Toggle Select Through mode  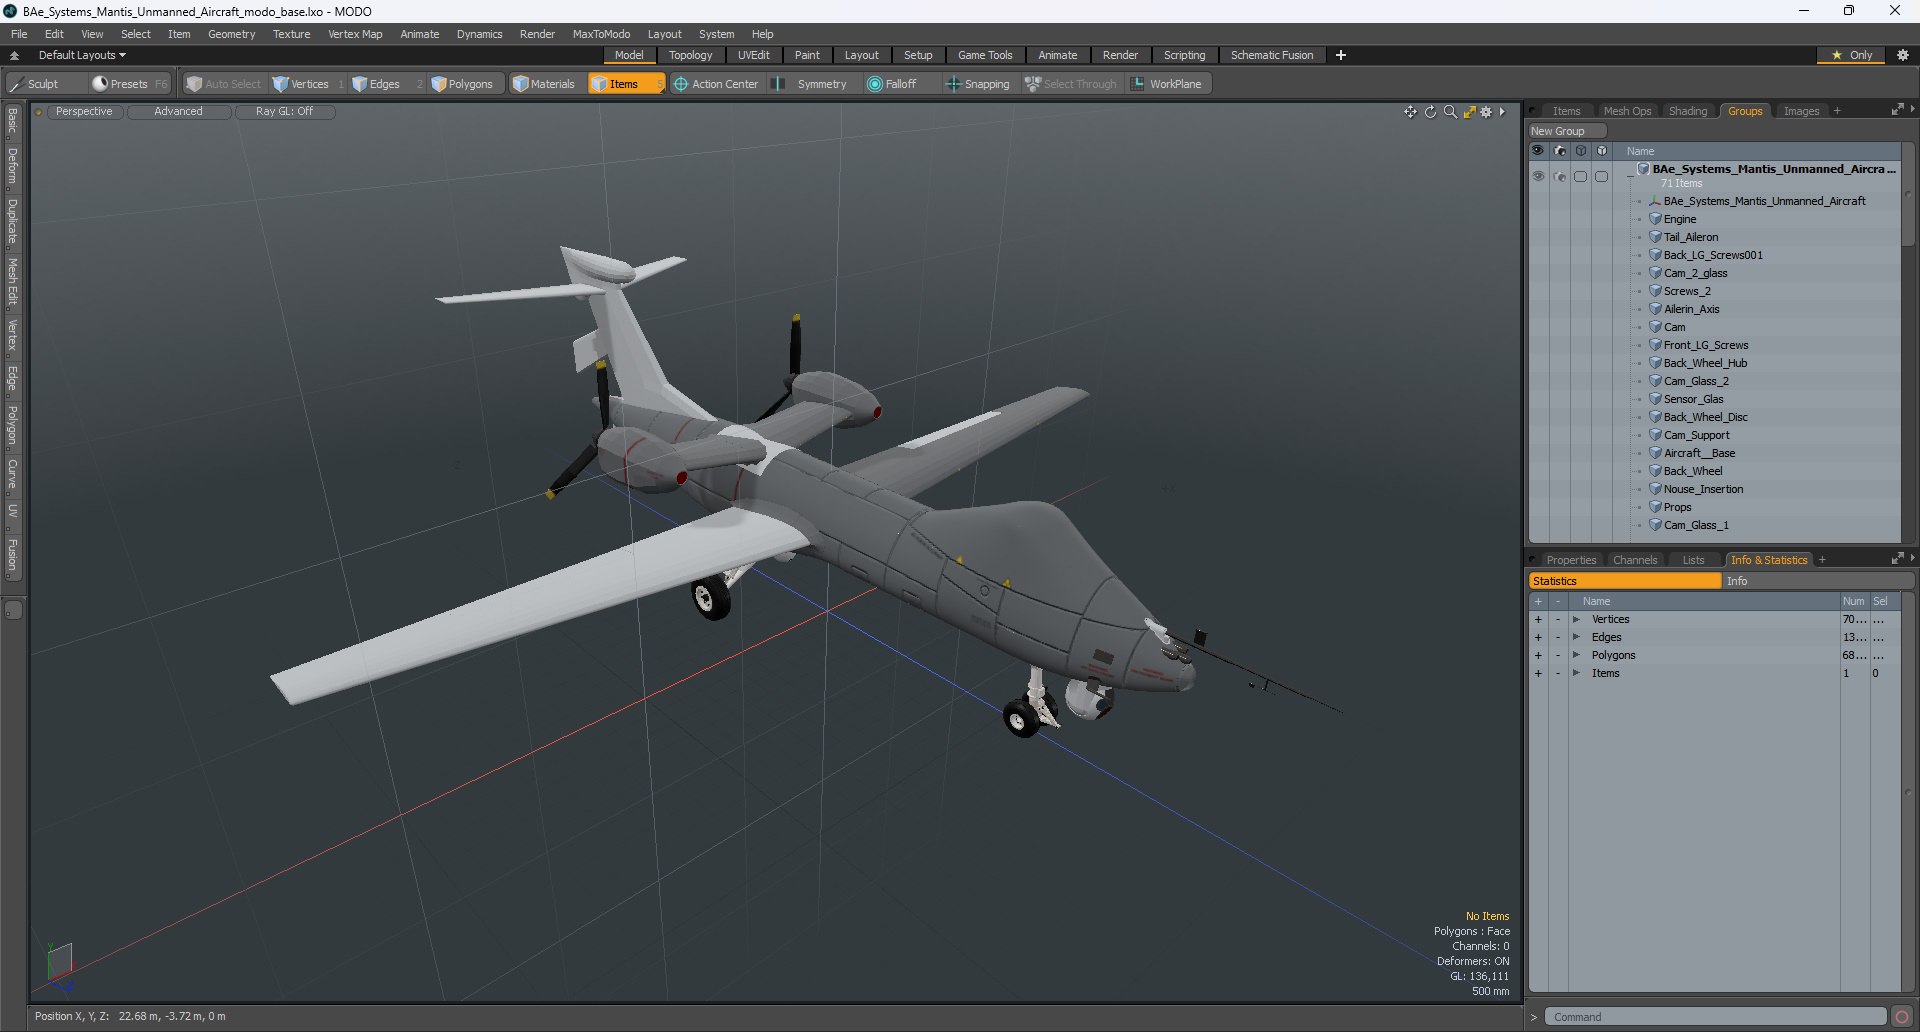(x=1070, y=84)
